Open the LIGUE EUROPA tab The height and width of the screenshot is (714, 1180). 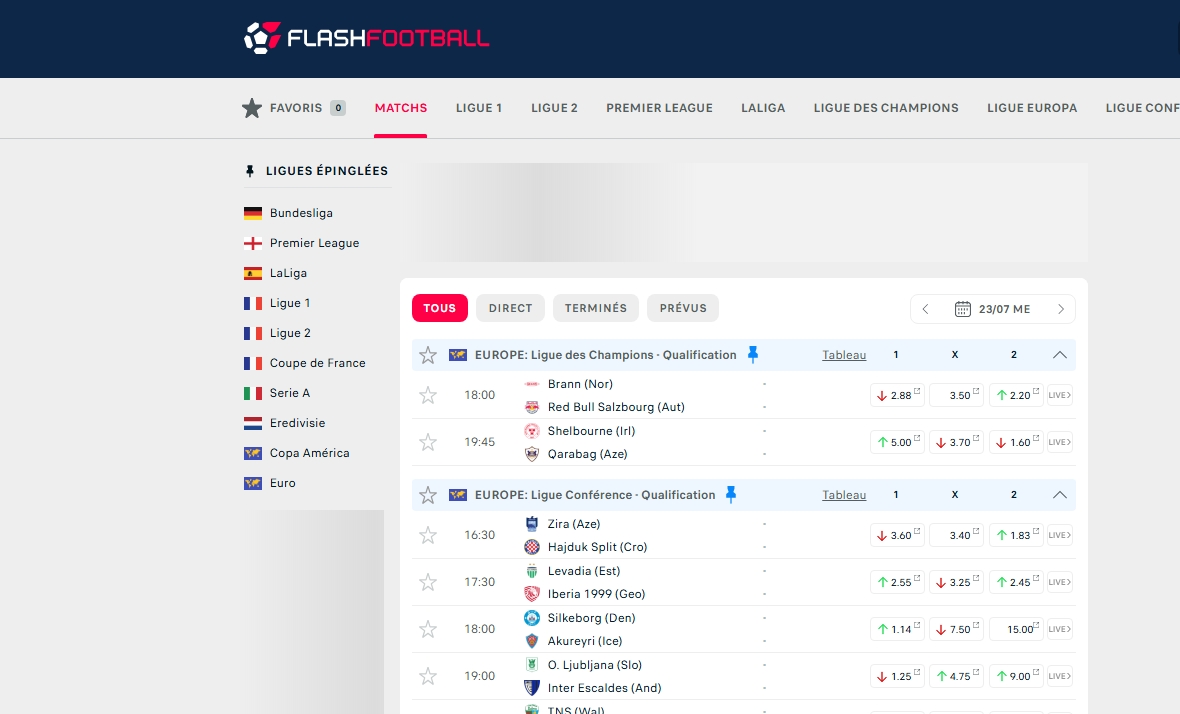coord(1032,108)
